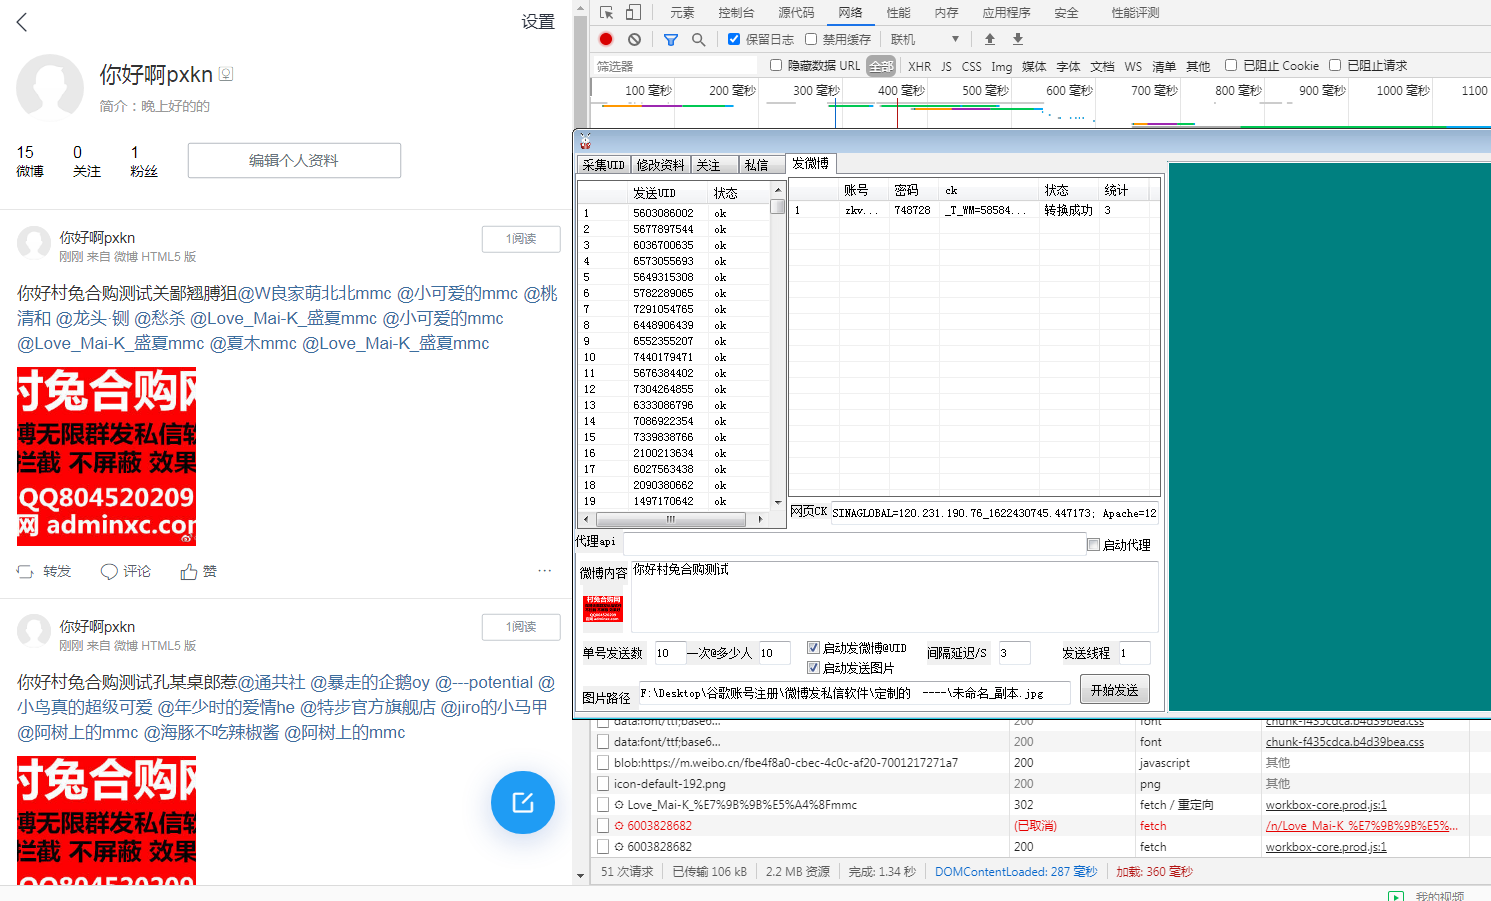Uncheck the 启动发送图片 checkbox
This screenshot has height=901, width=1491.
[x=814, y=667]
